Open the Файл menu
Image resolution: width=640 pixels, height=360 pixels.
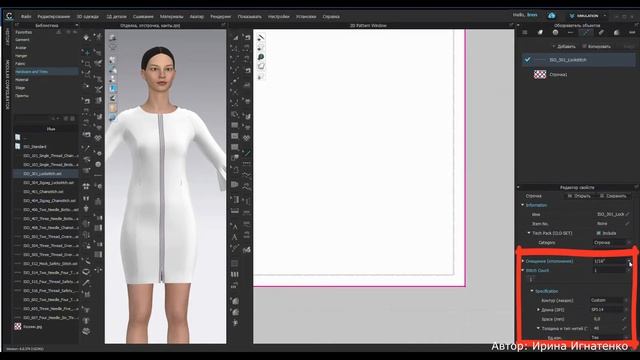coord(26,17)
